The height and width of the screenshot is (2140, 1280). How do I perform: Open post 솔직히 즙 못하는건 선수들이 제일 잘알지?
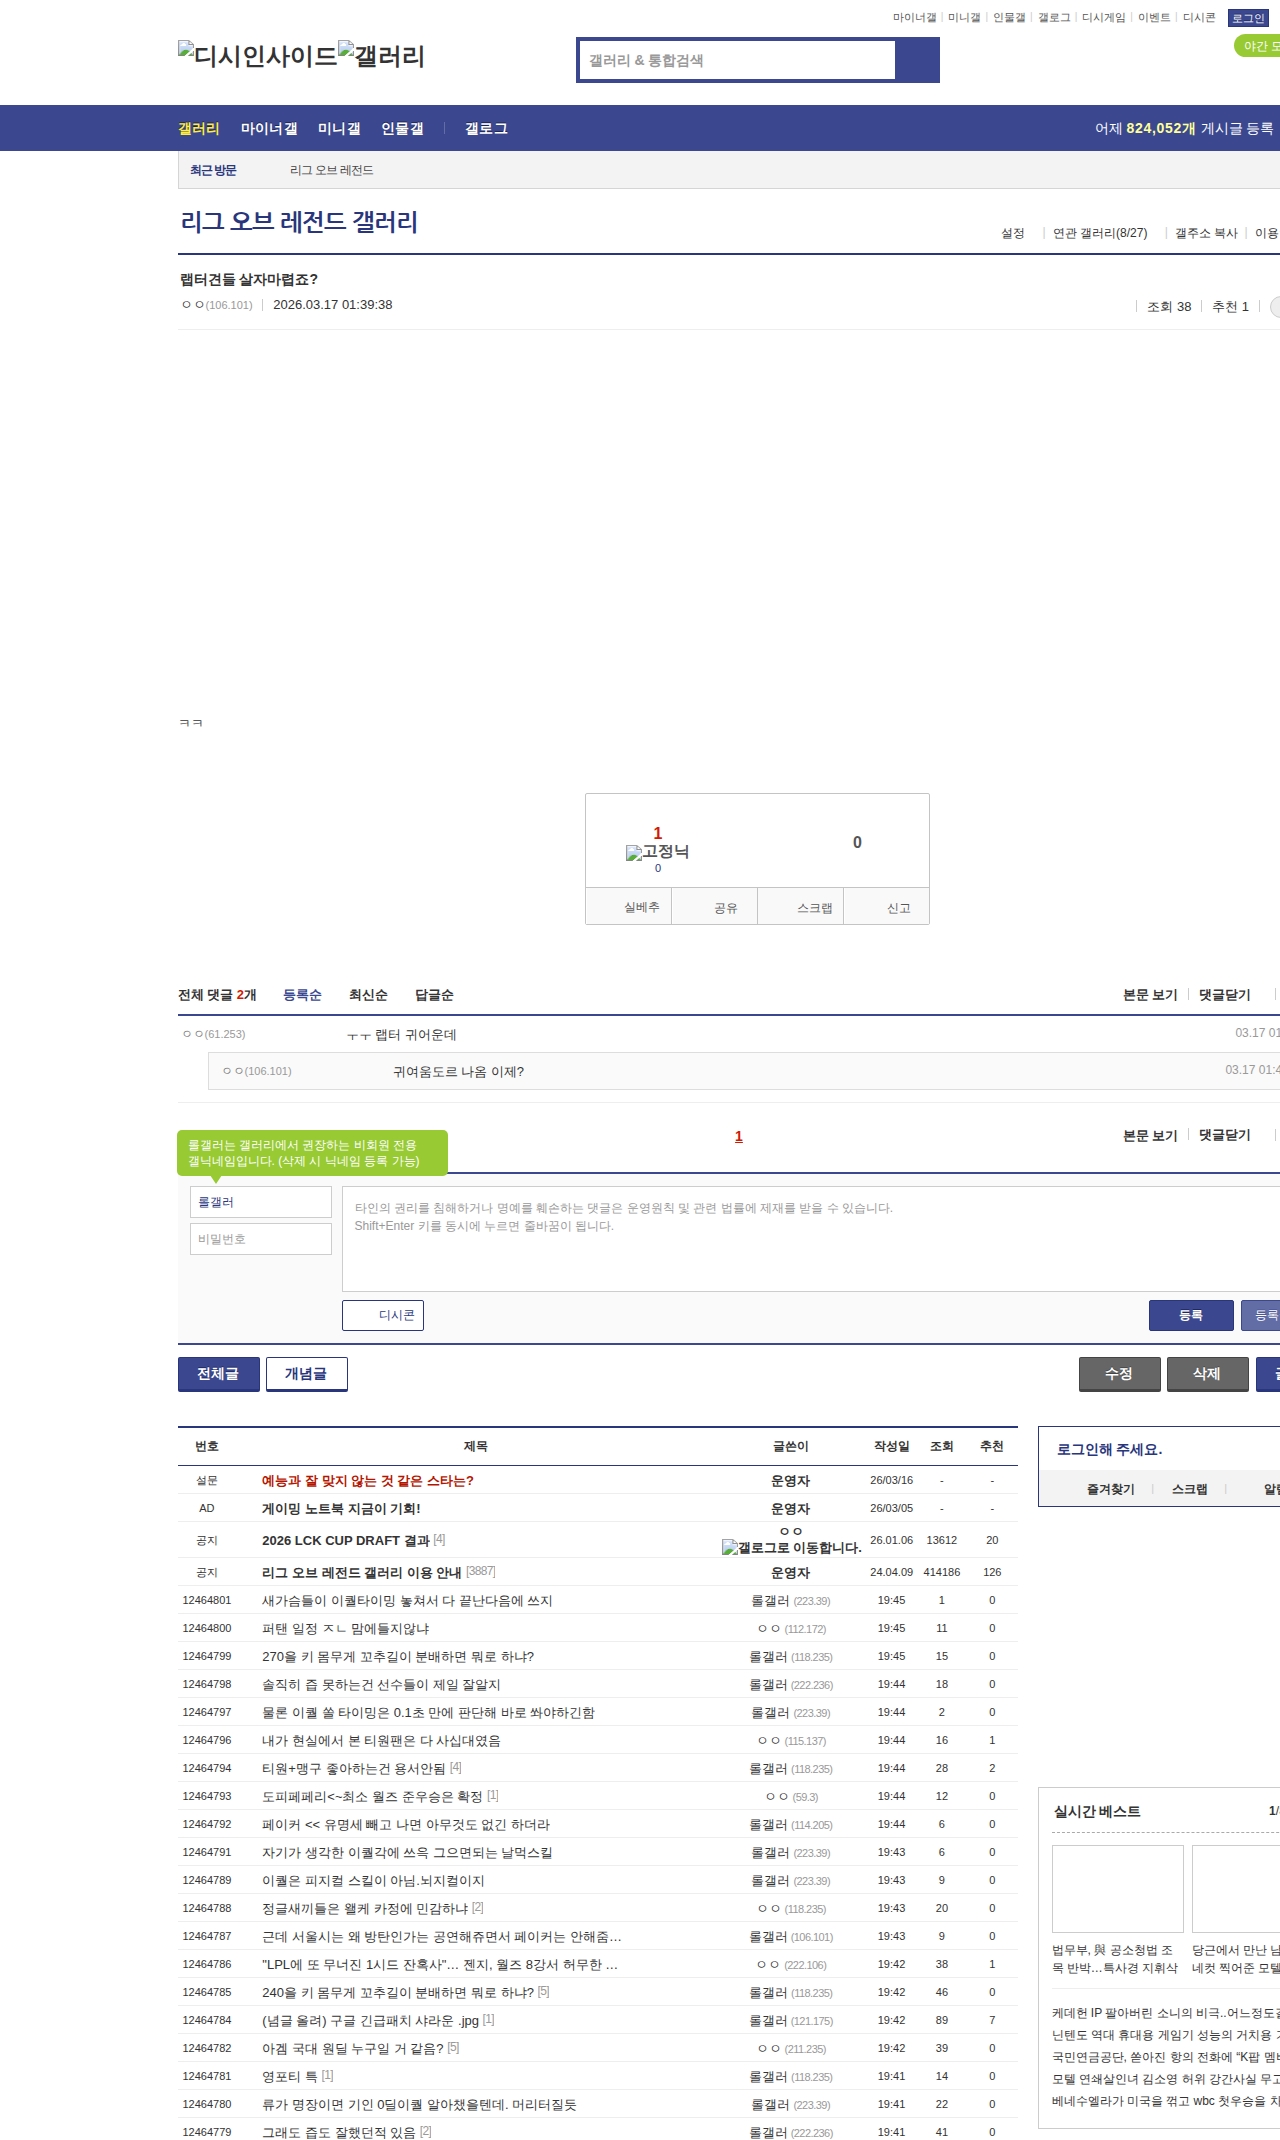click(x=381, y=1685)
